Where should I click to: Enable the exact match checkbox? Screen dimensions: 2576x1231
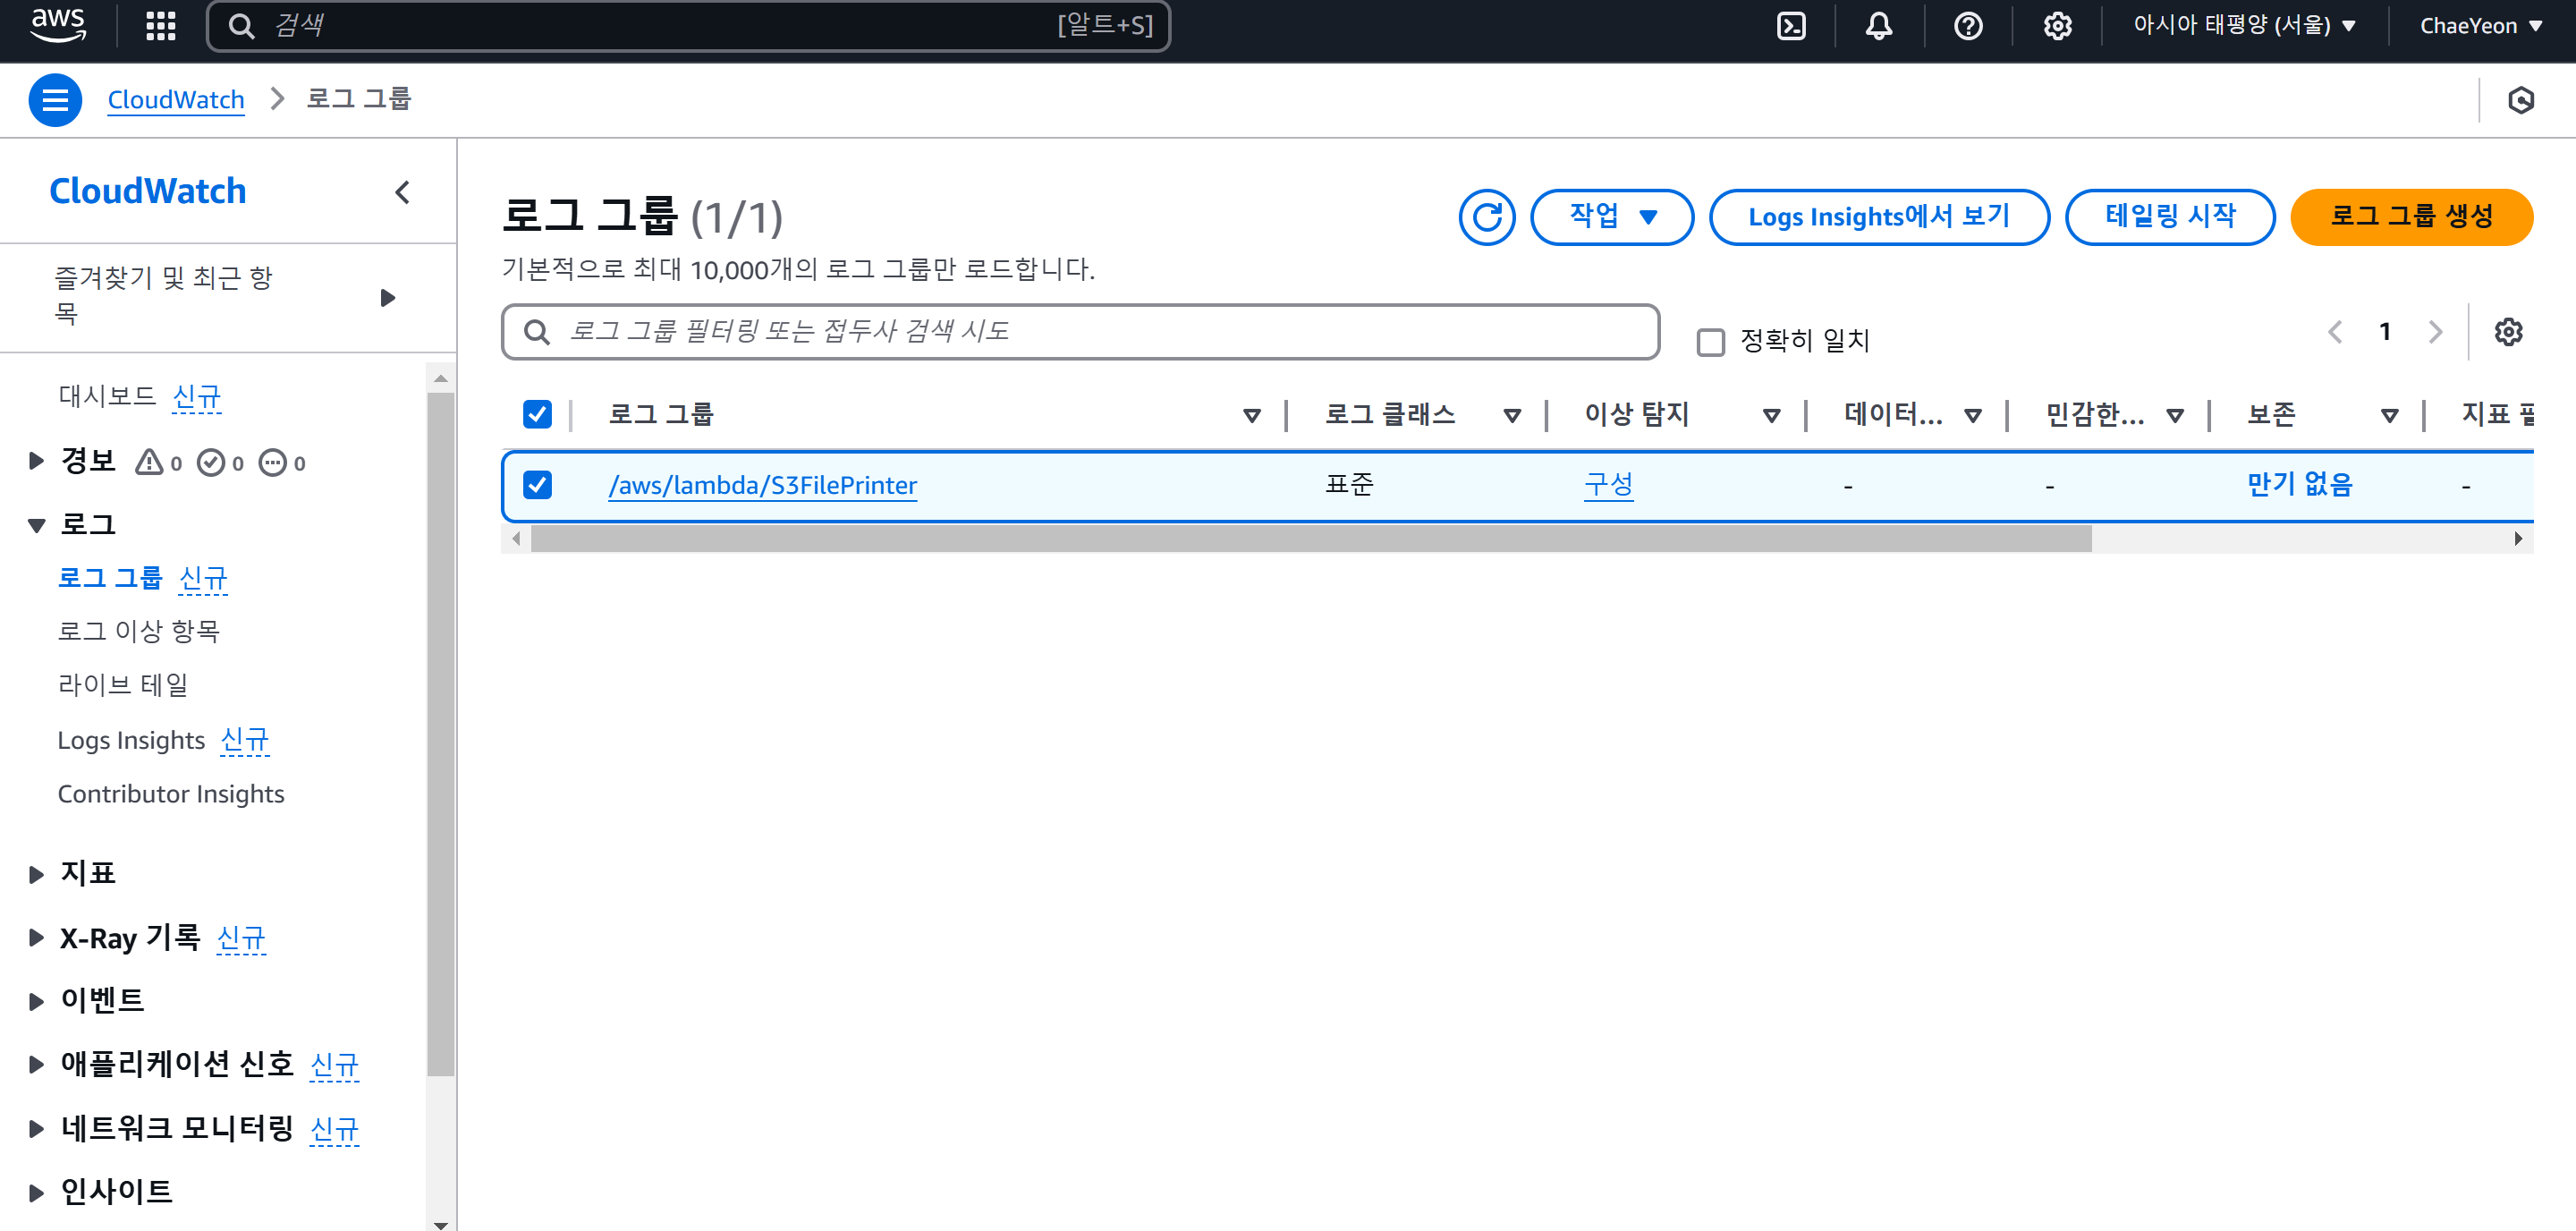[1710, 342]
